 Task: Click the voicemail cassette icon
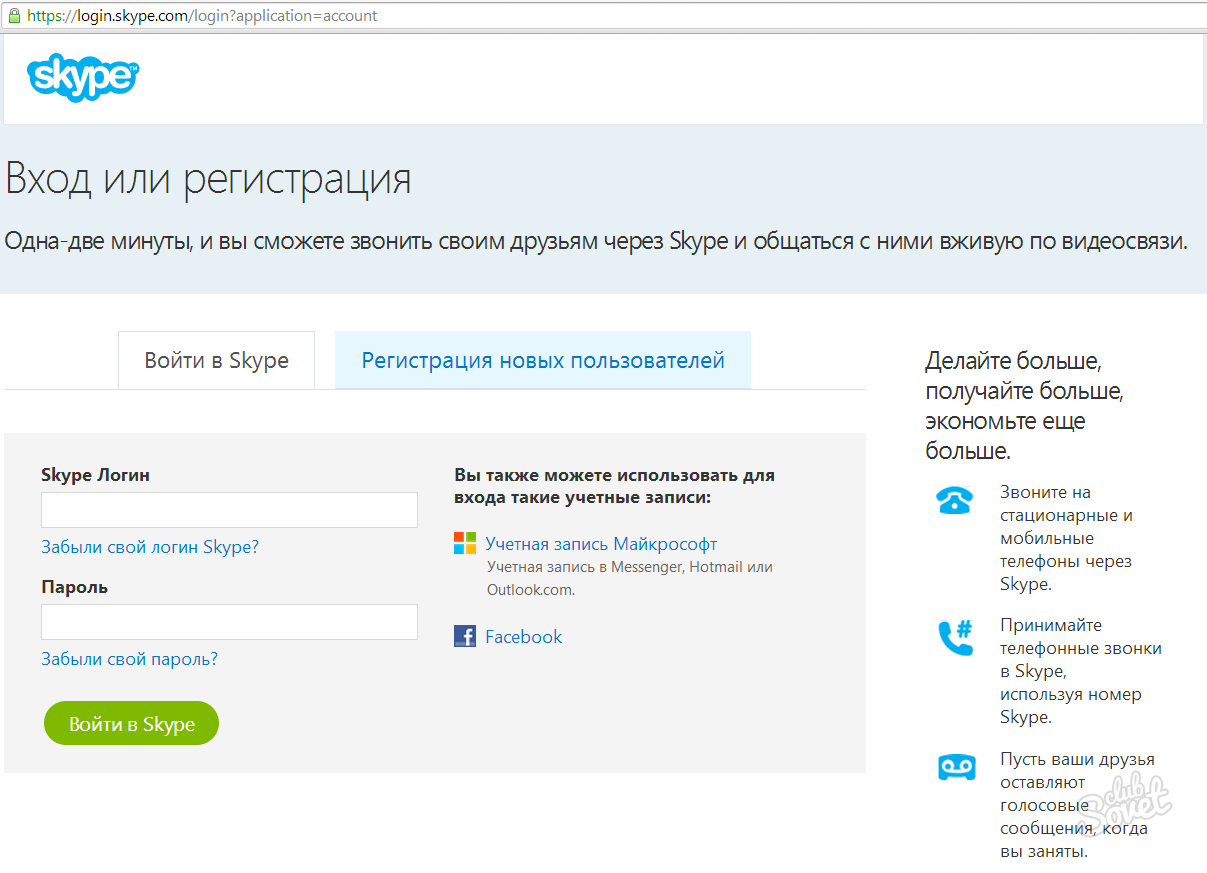click(956, 767)
